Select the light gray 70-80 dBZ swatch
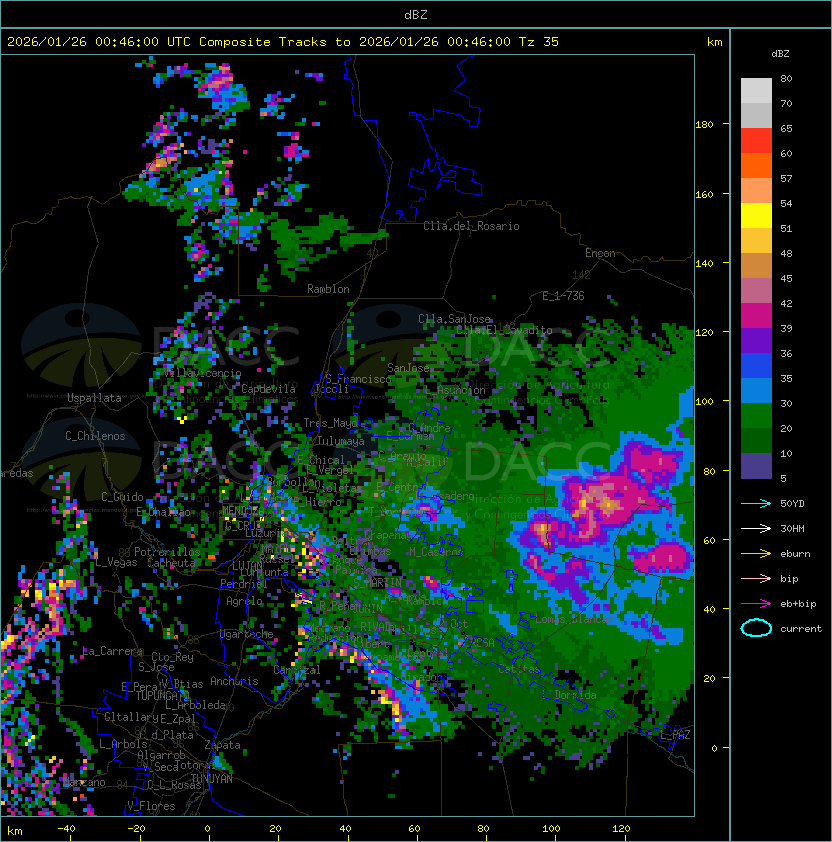832x842 pixels. point(756,91)
